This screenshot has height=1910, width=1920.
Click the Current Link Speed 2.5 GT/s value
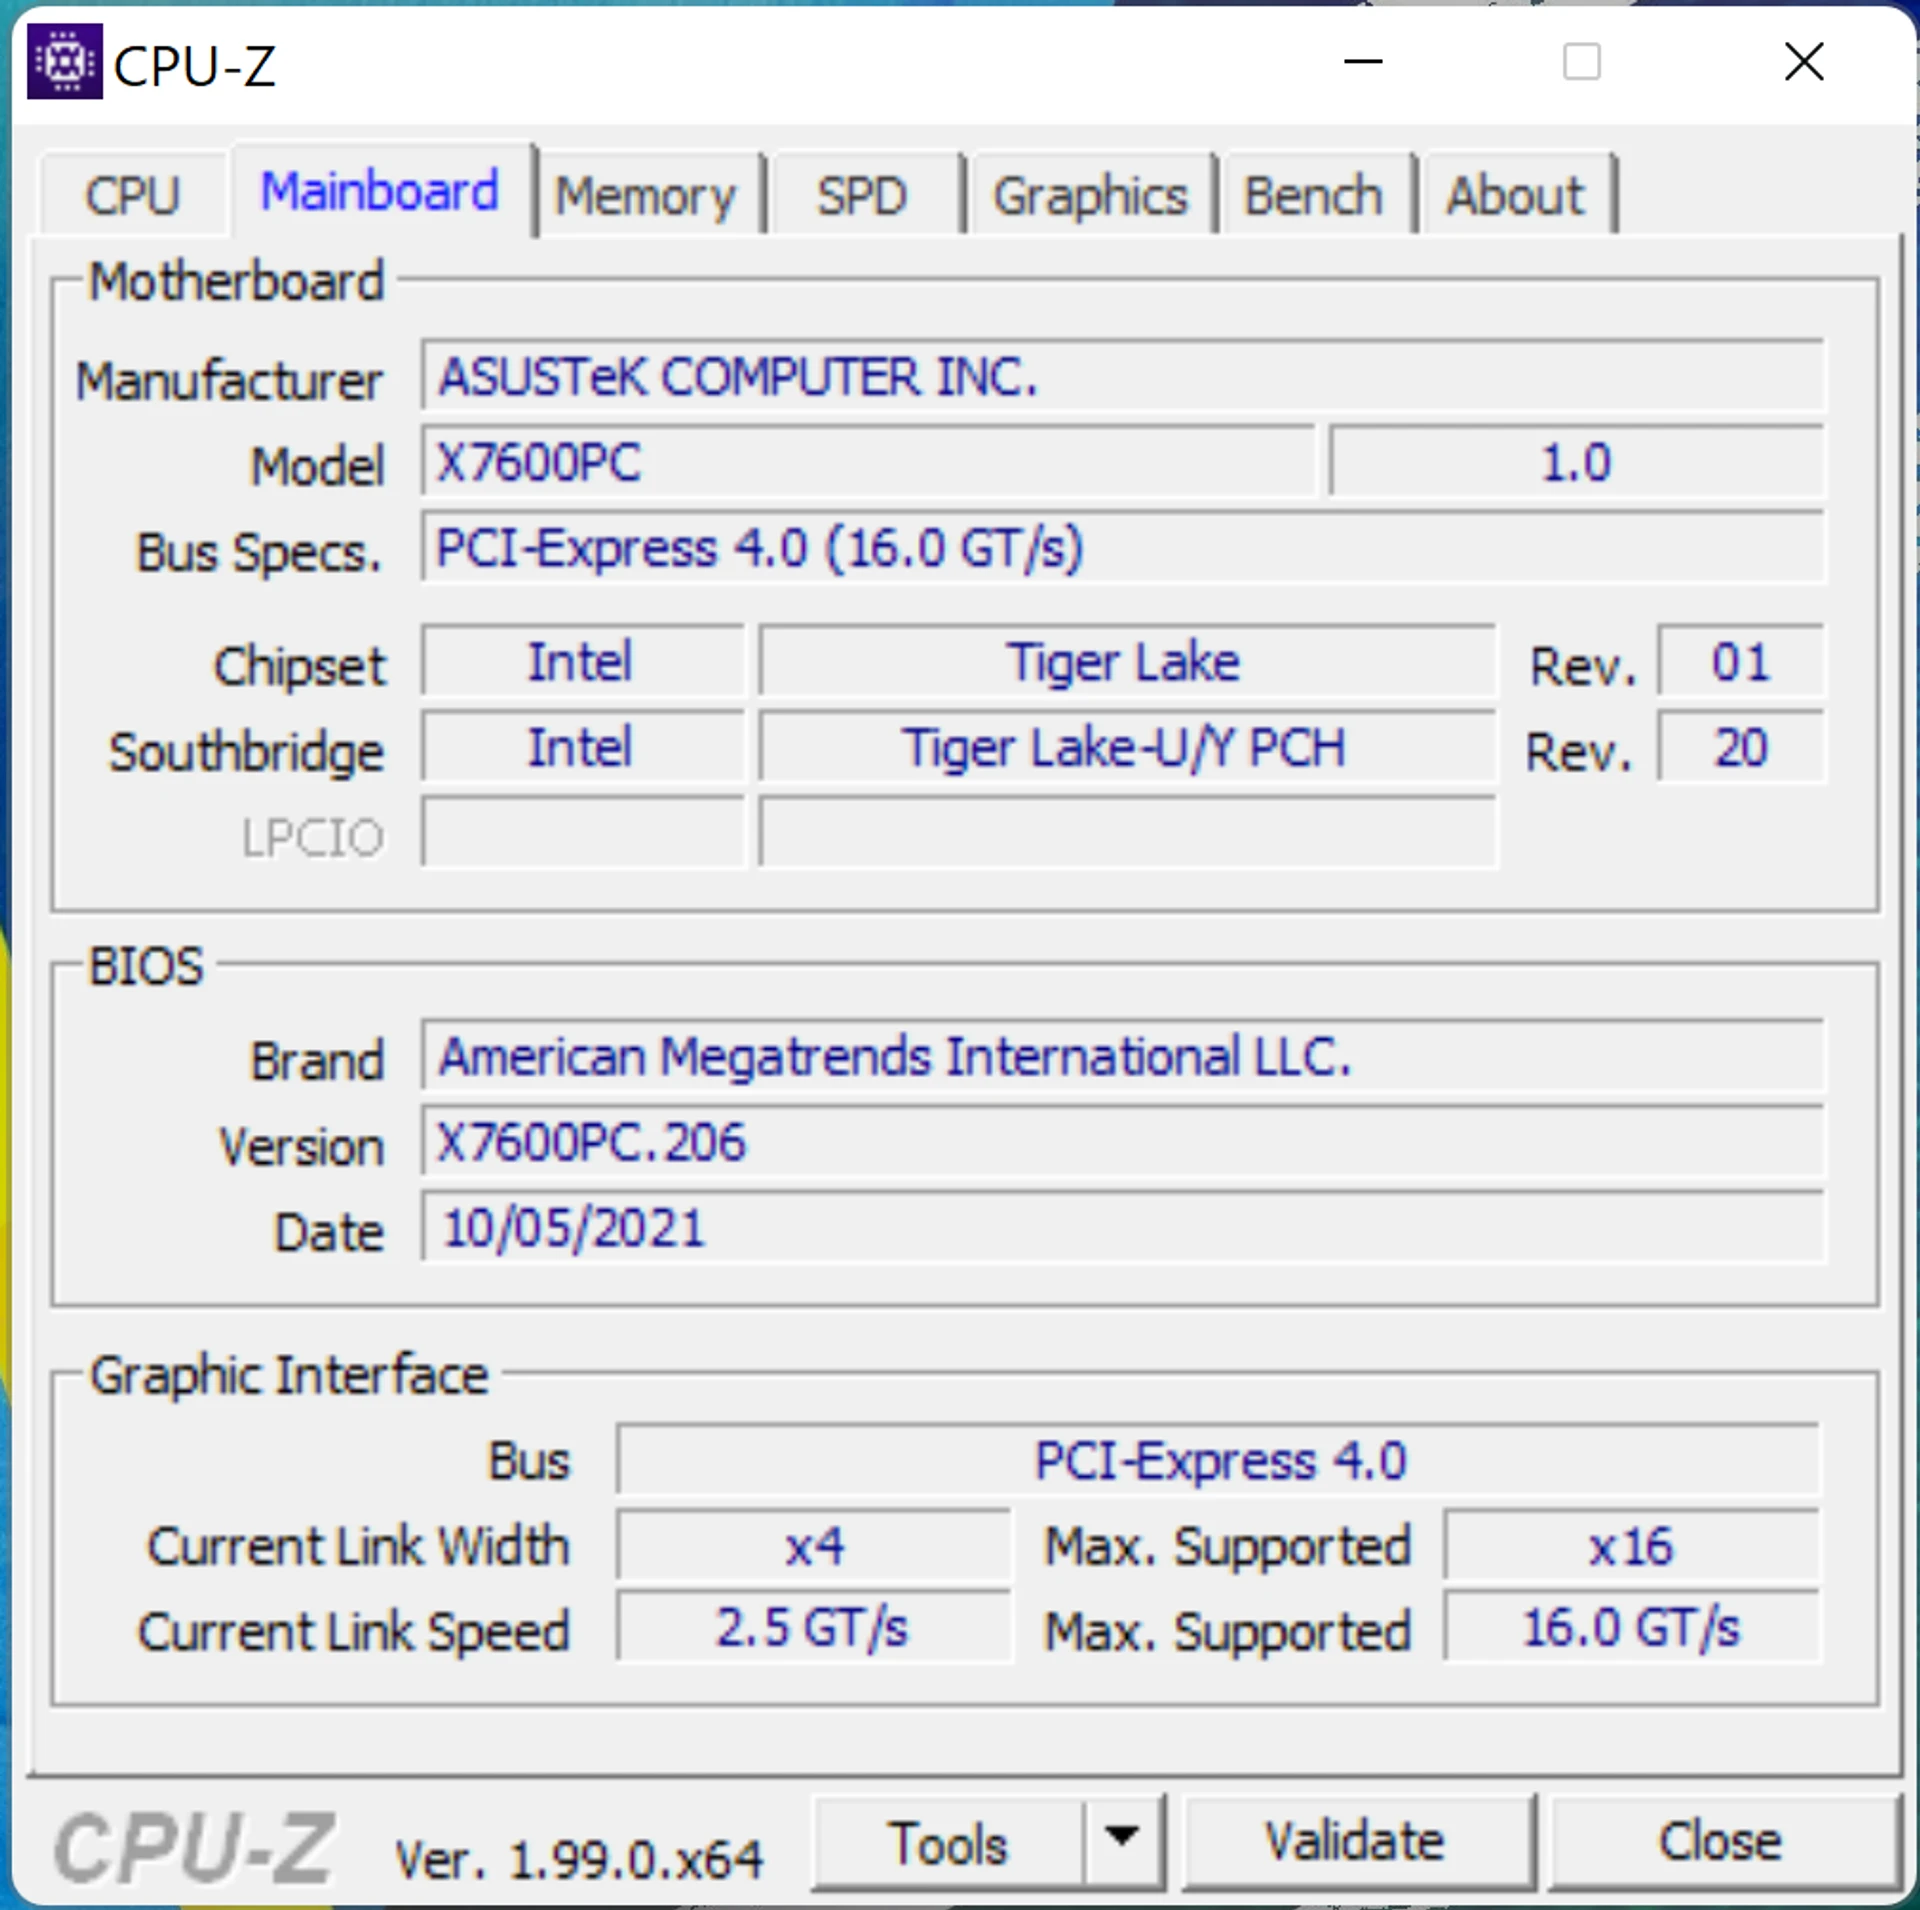814,1628
